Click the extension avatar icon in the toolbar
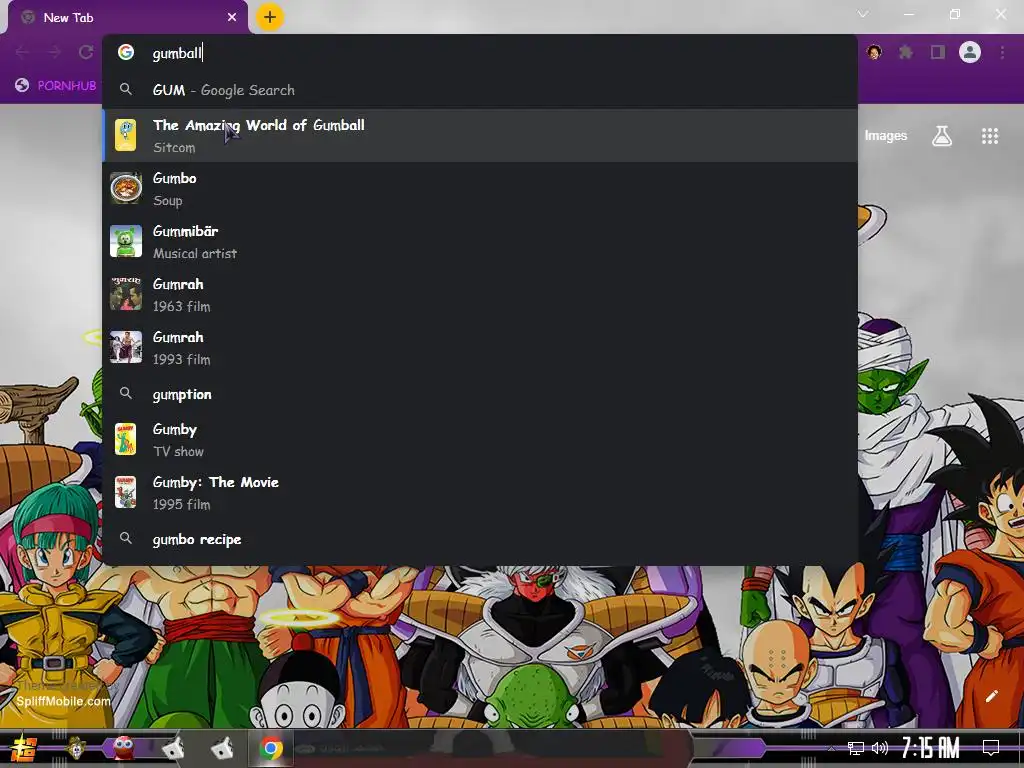The width and height of the screenshot is (1024, 768). tap(874, 52)
